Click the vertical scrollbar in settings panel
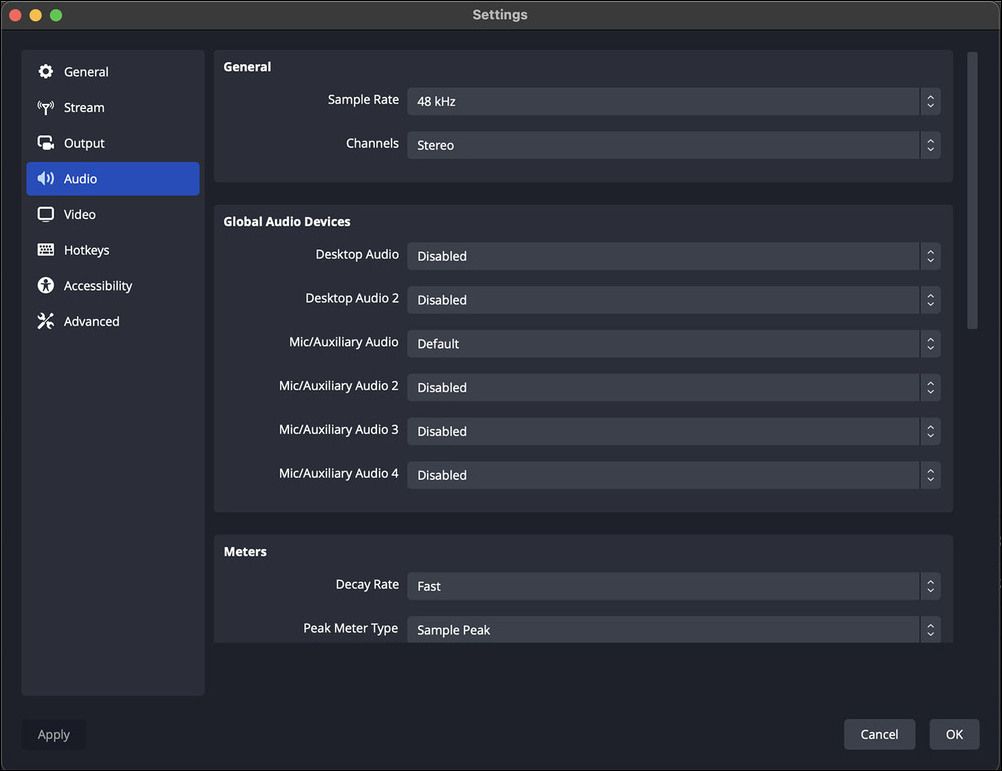 972,190
